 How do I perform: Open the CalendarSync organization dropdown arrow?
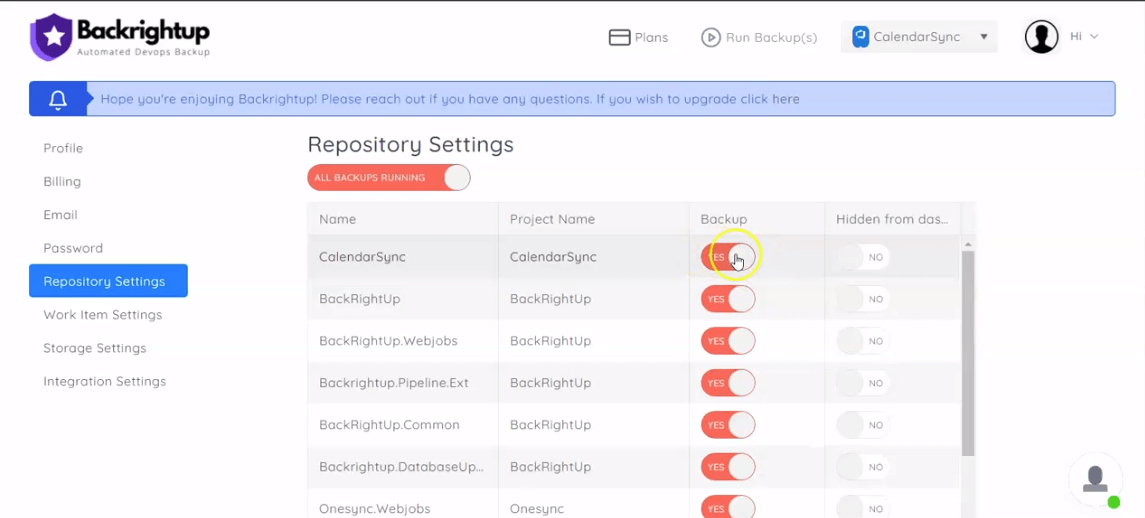click(984, 37)
